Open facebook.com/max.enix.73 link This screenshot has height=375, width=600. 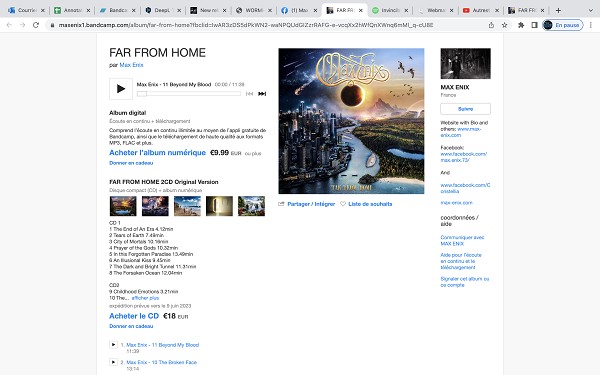(463, 157)
